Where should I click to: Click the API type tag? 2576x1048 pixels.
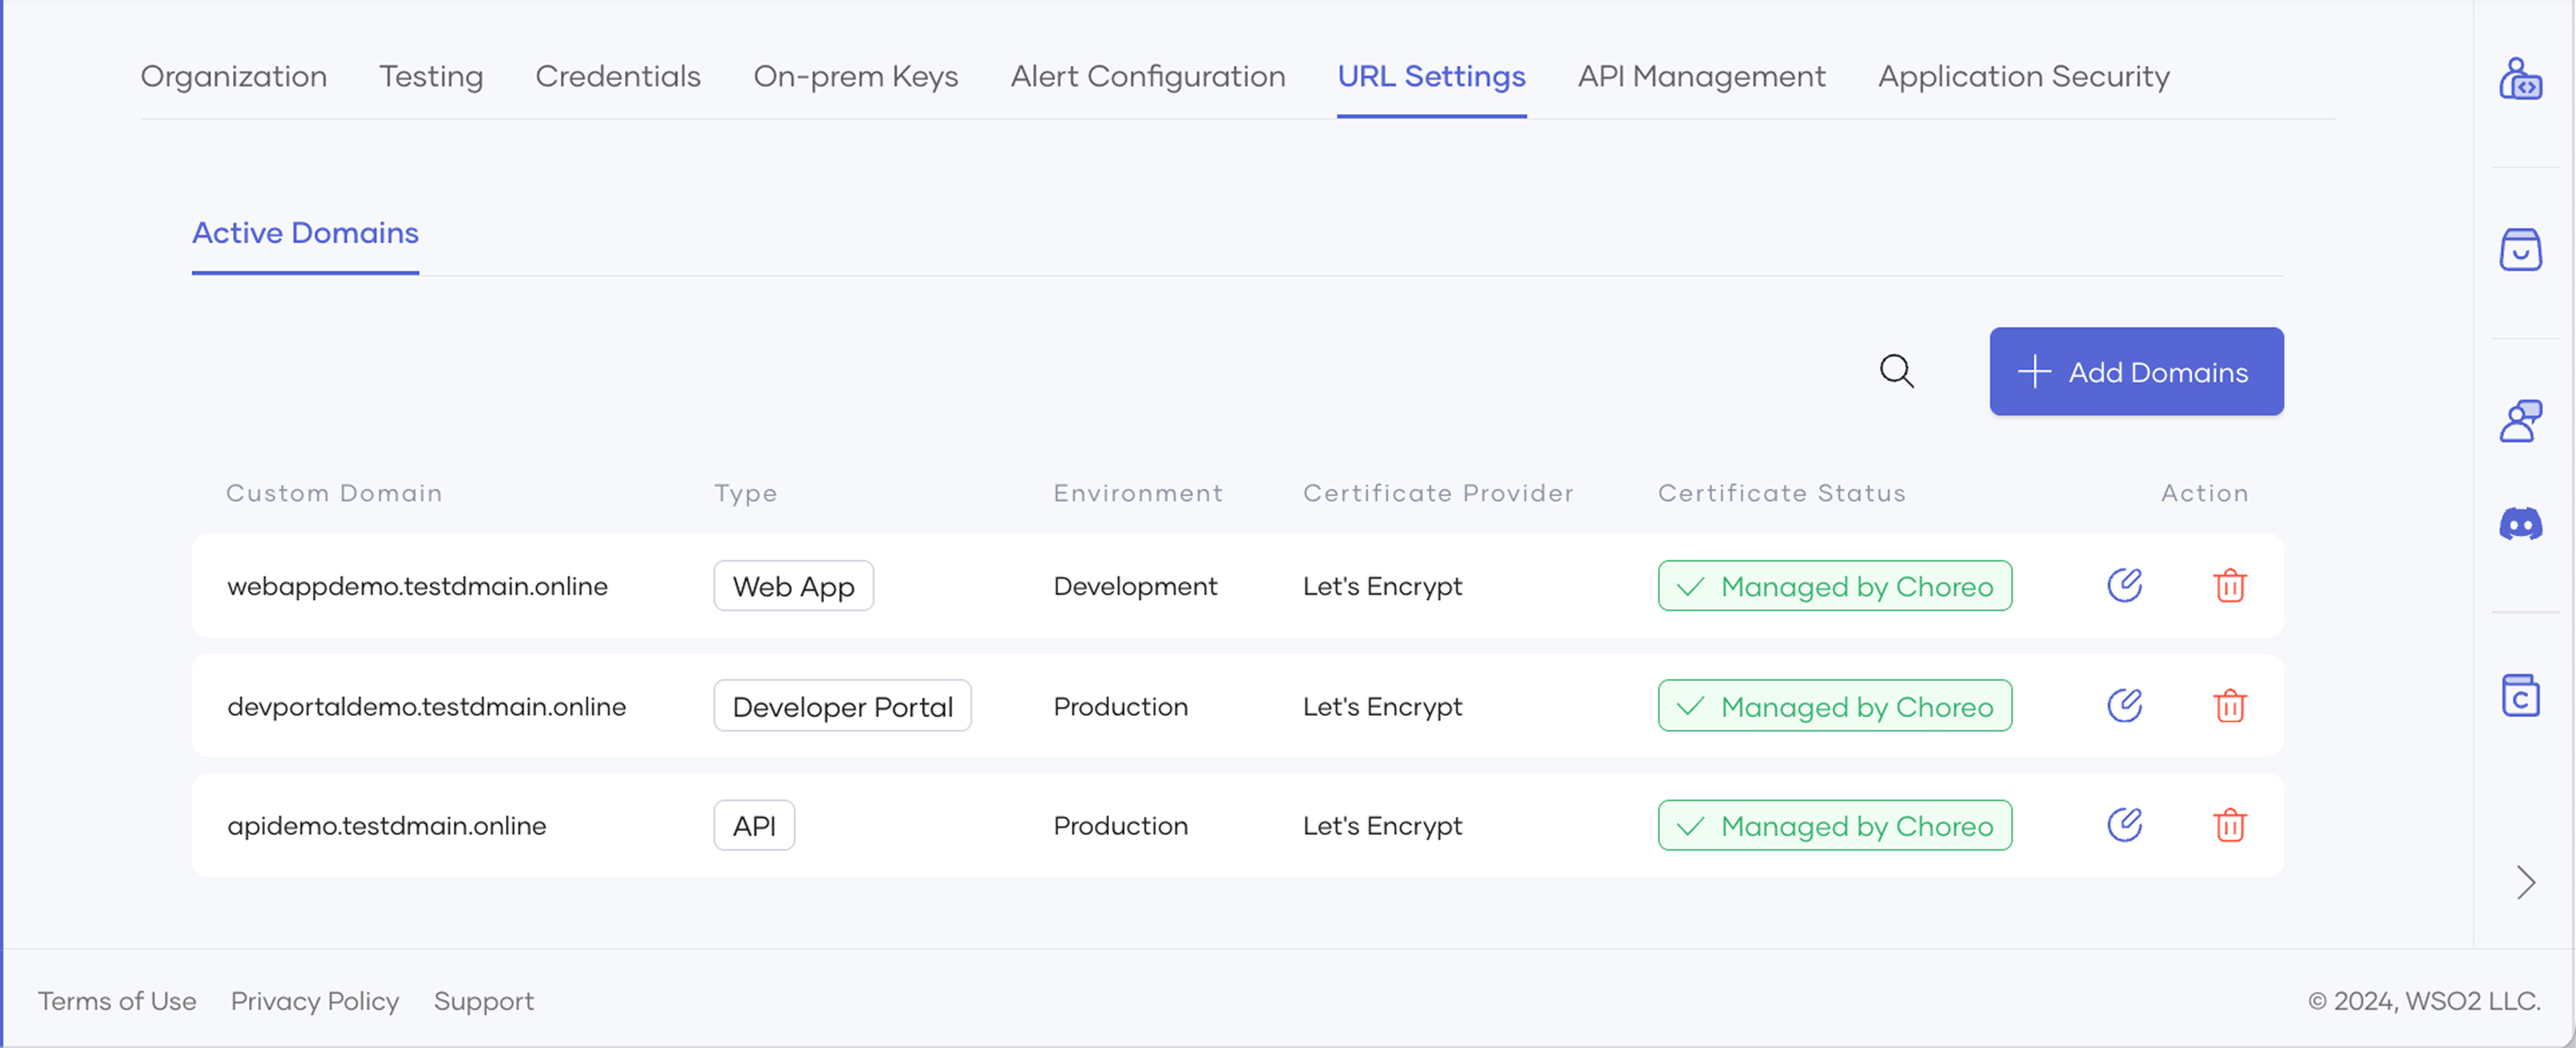pos(754,825)
